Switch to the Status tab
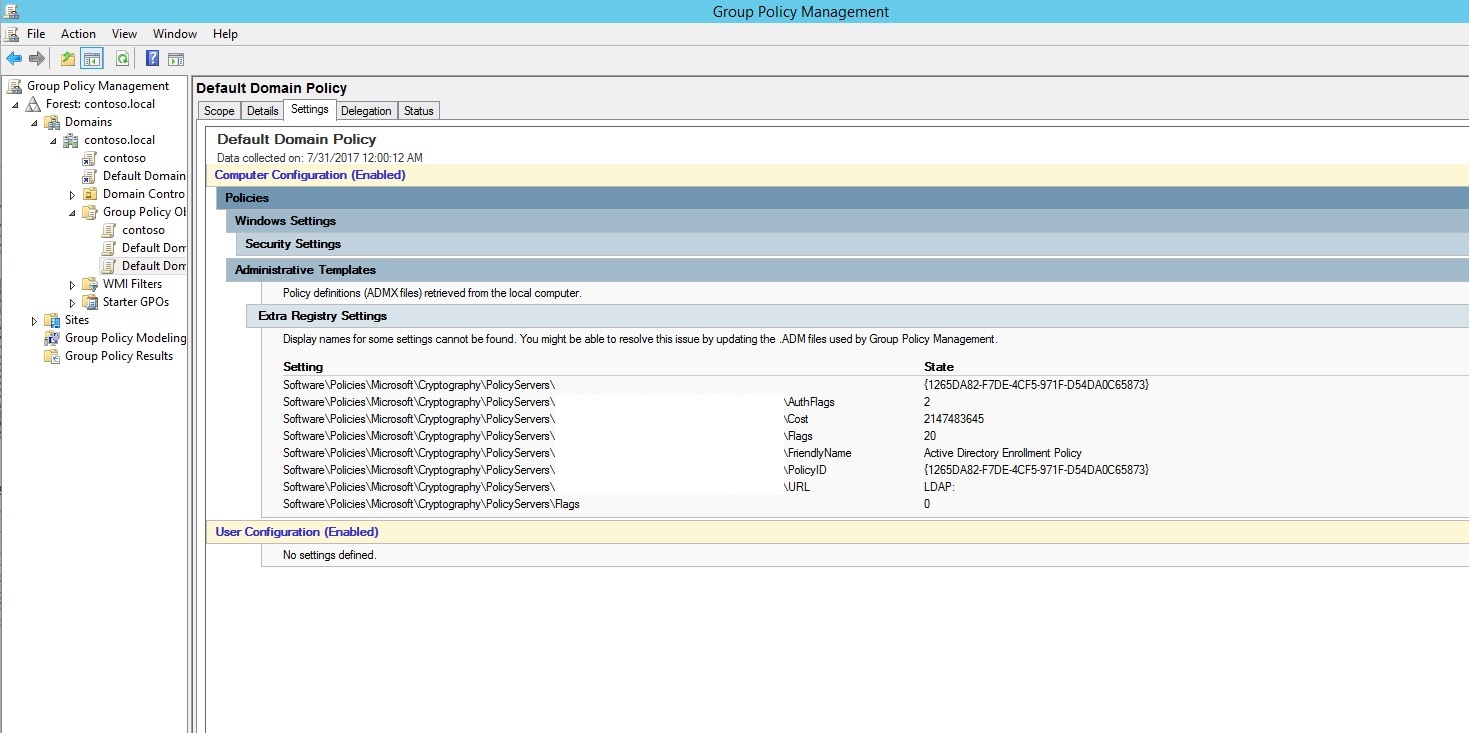 tap(419, 111)
